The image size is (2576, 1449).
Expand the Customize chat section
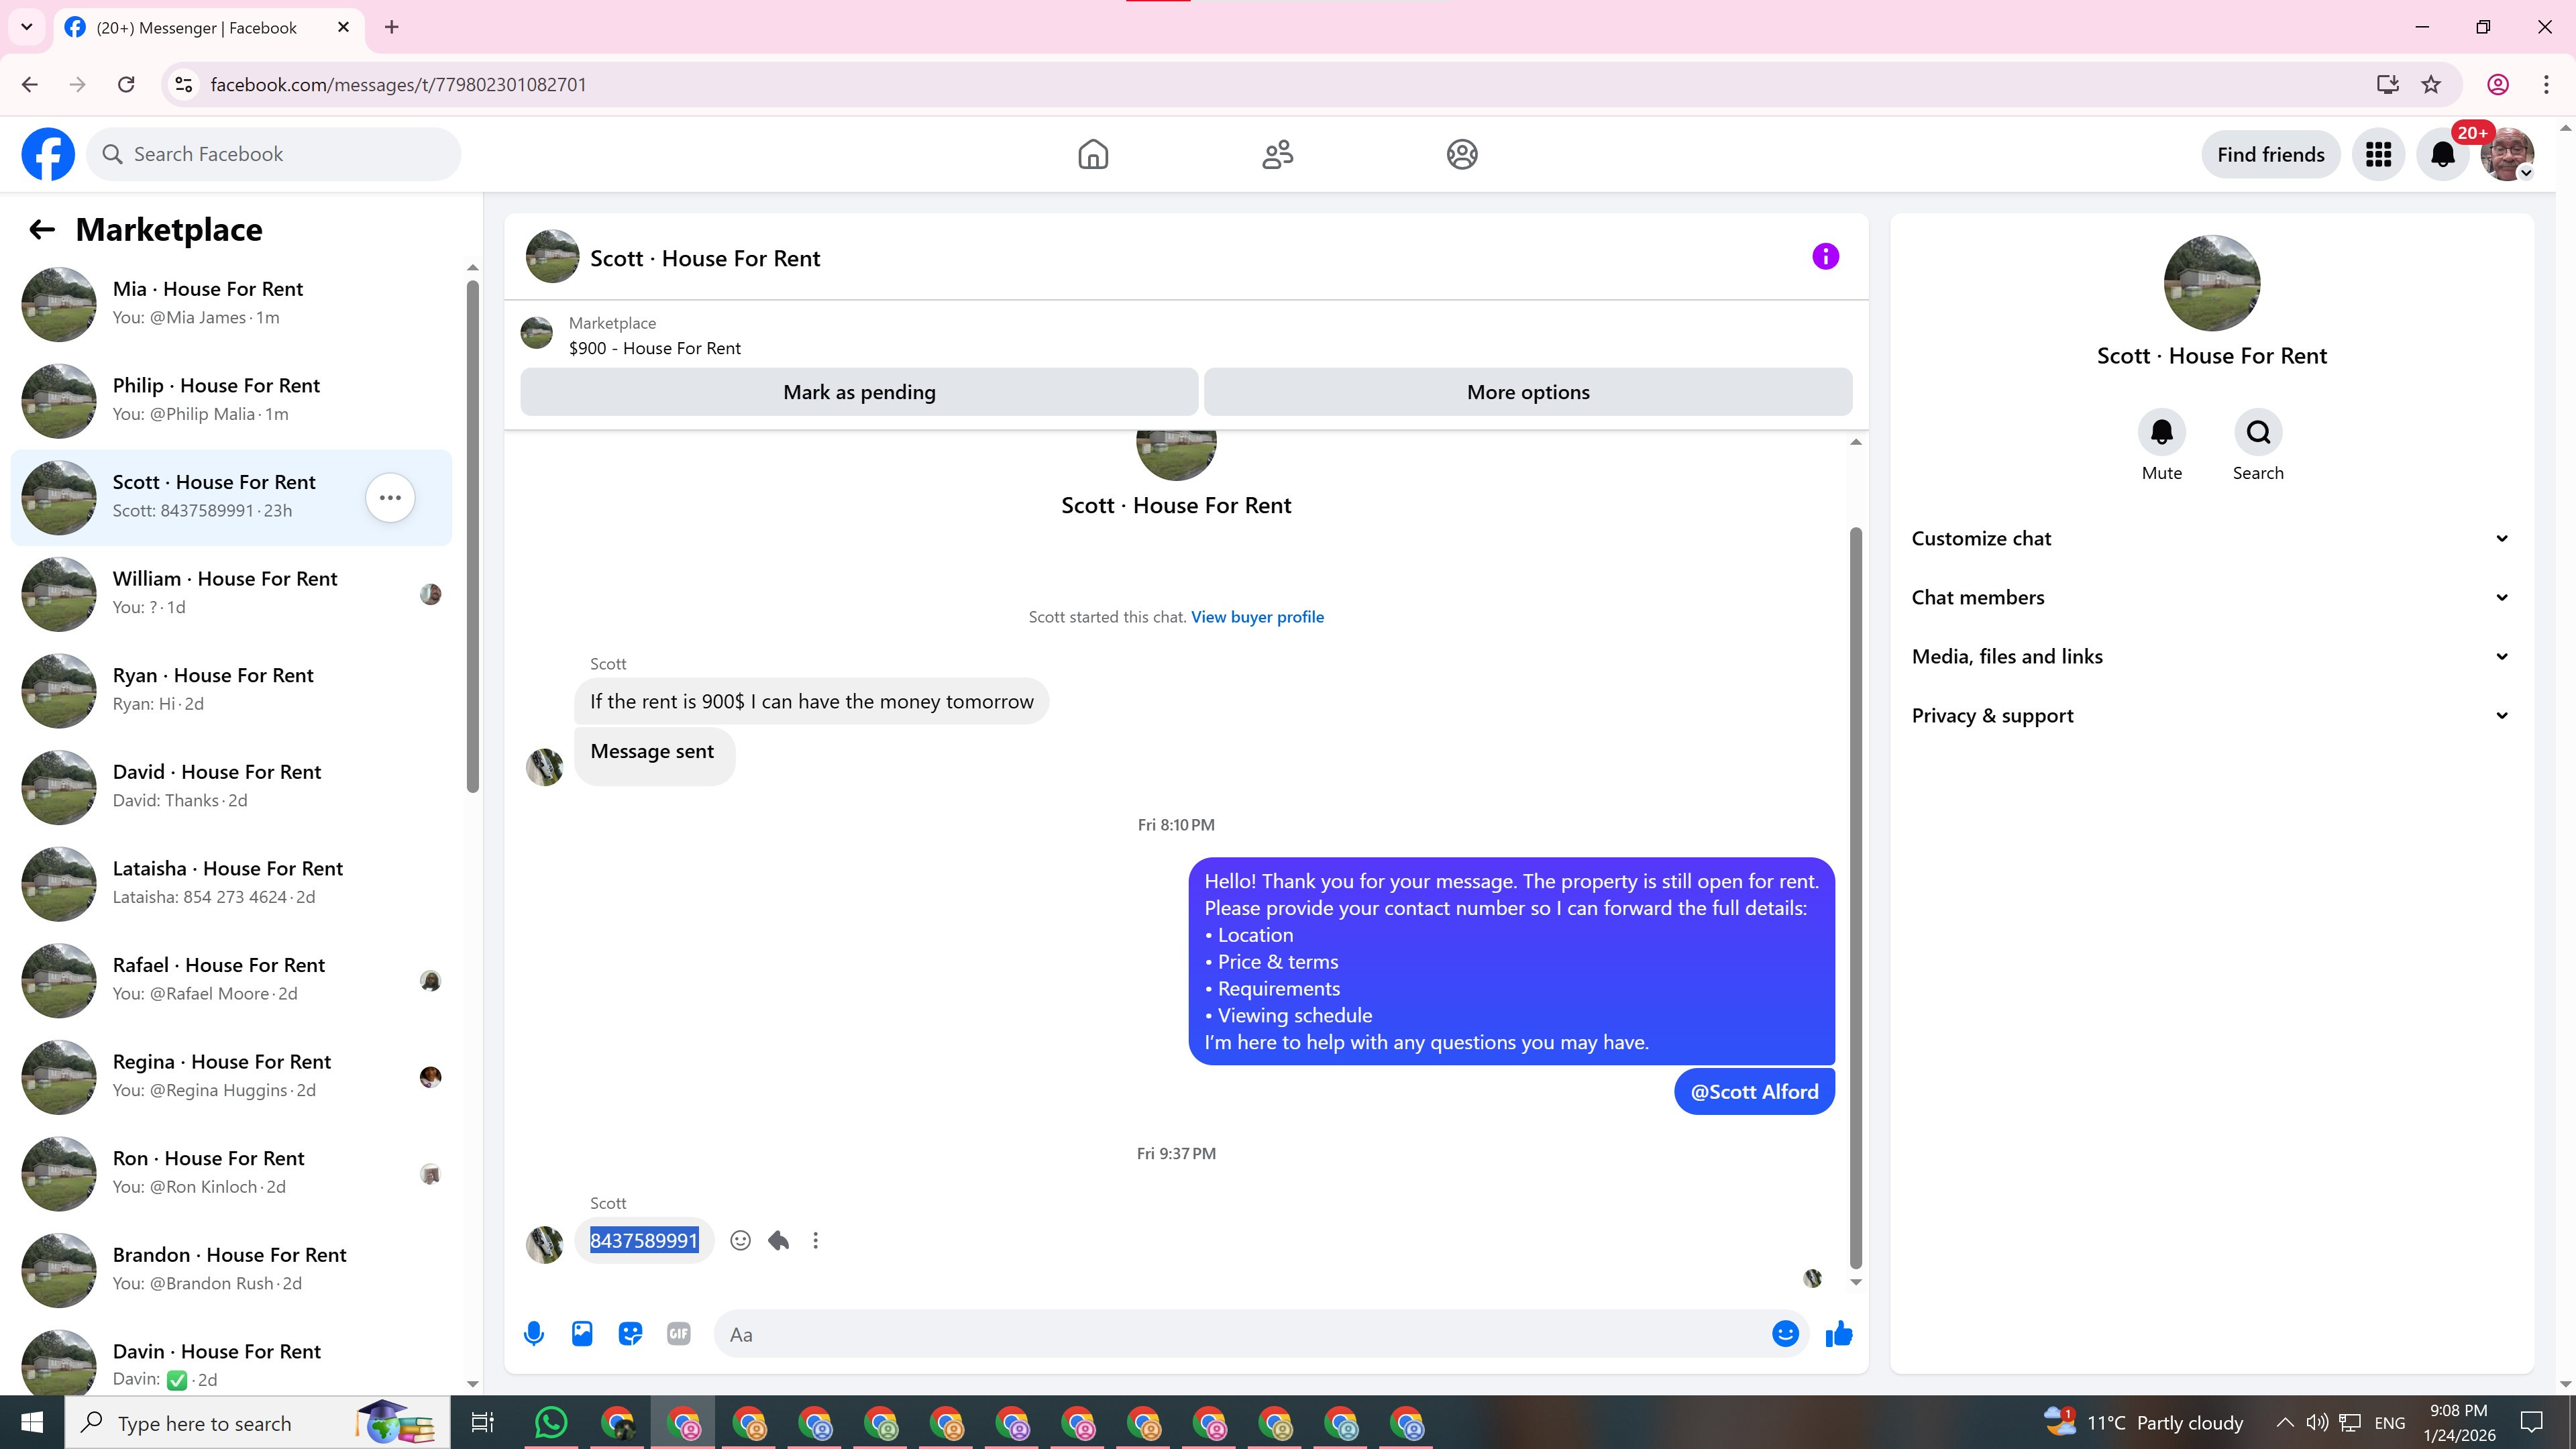[2210, 538]
